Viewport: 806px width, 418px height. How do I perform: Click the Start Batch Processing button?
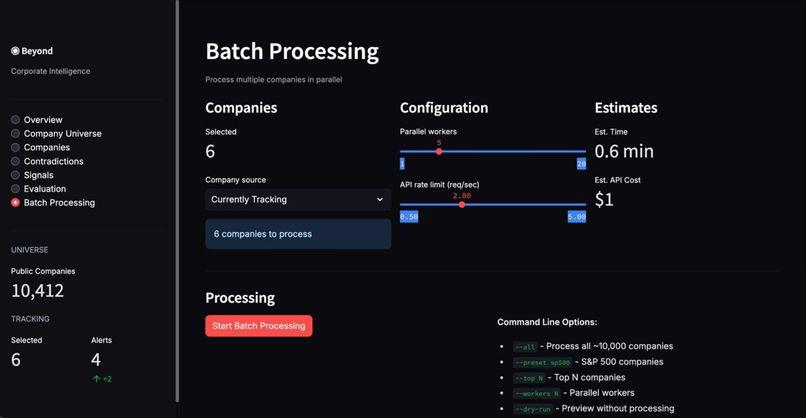click(259, 326)
